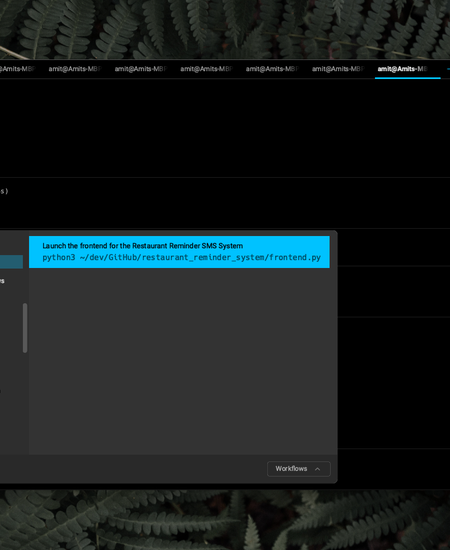Select the active terminal tab underlined in blue
Image resolution: width=450 pixels, height=550 pixels.
point(407,69)
